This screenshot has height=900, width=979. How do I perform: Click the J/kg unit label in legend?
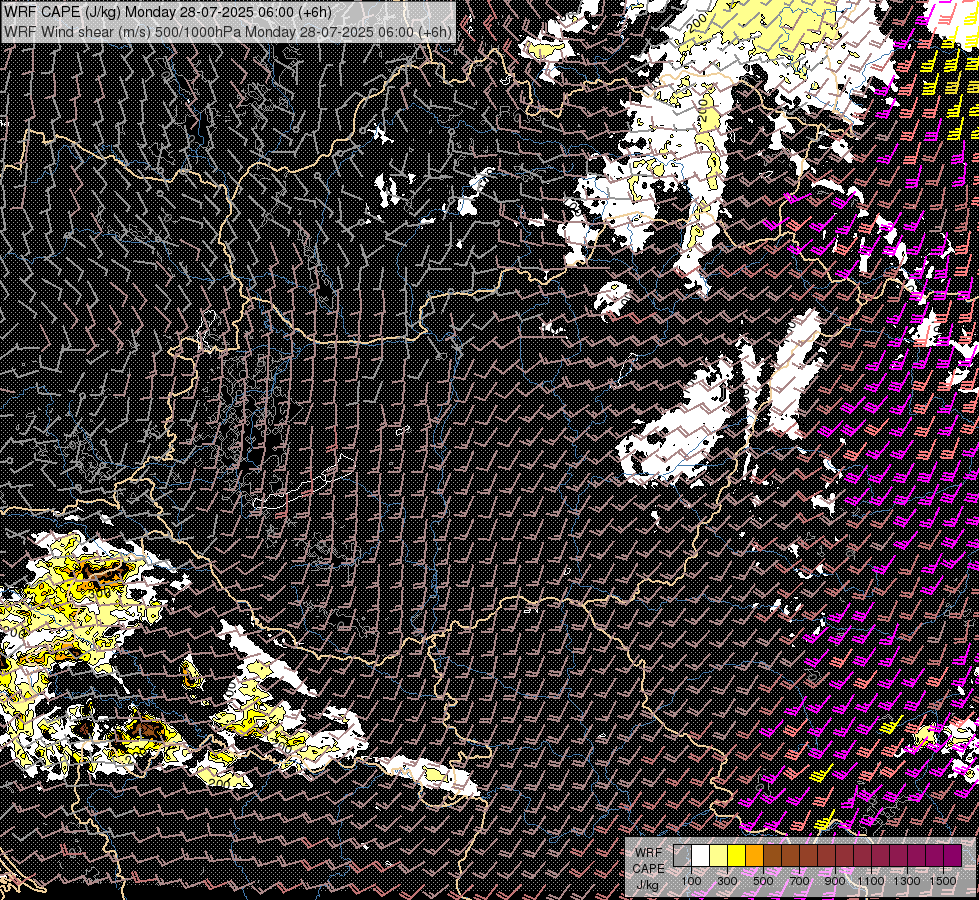coord(647,885)
